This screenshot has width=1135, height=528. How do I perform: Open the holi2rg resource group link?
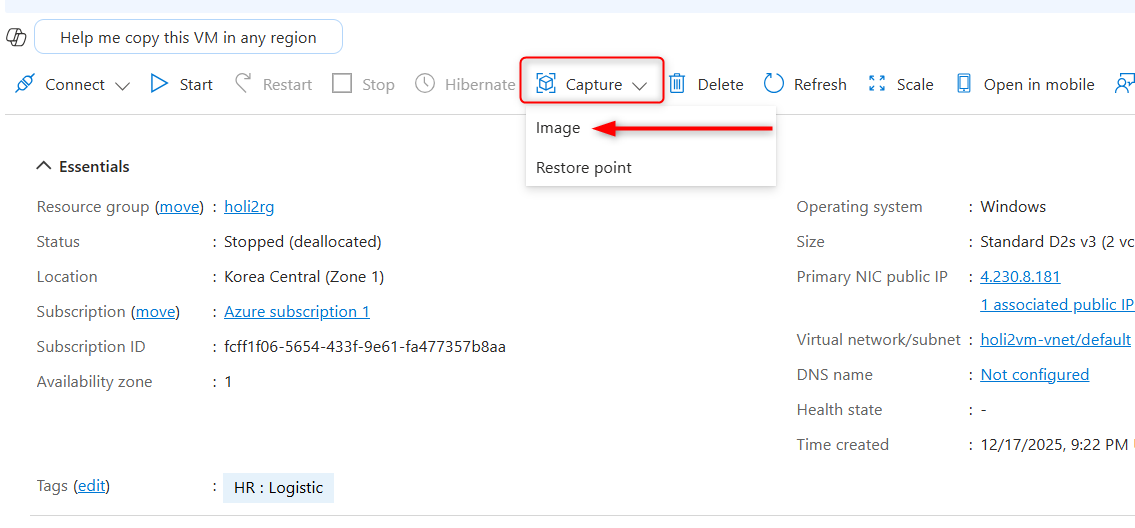point(249,207)
